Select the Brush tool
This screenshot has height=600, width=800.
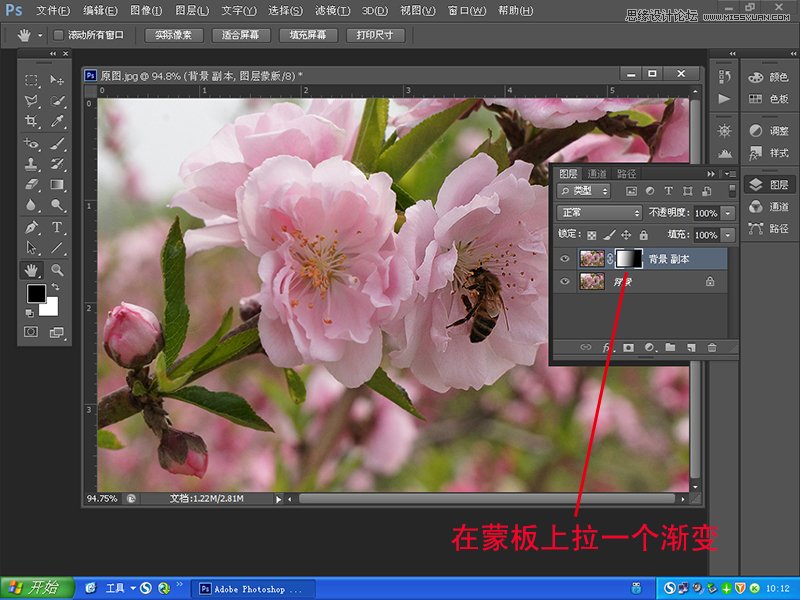(57, 143)
